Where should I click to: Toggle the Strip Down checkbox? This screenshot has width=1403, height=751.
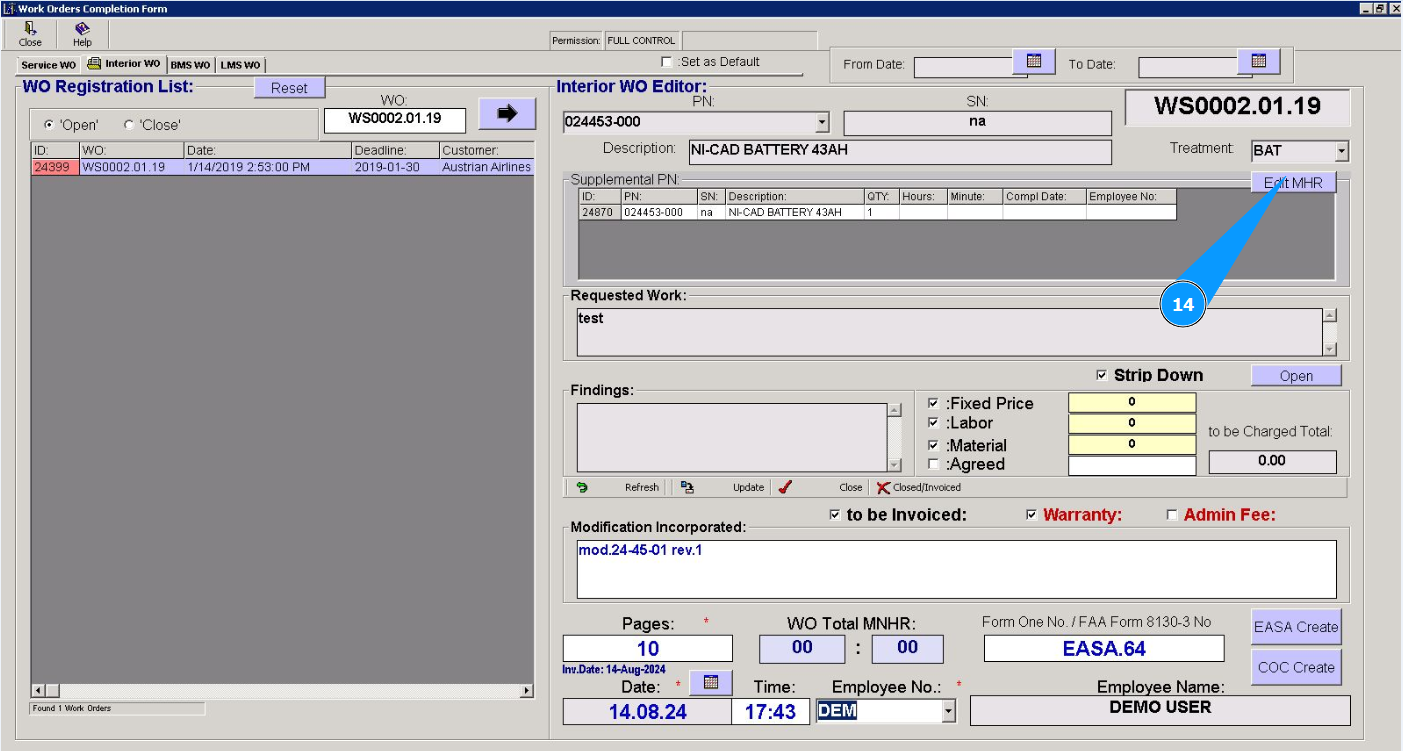tap(1102, 376)
